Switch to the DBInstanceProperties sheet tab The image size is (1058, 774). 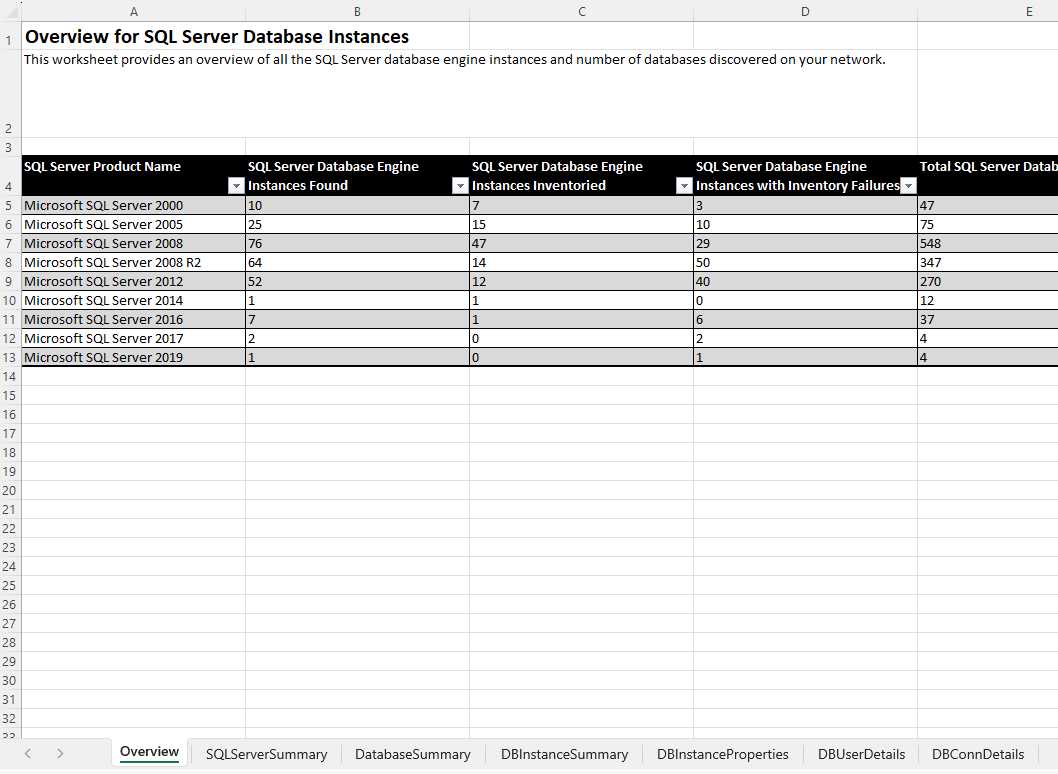(x=723, y=754)
